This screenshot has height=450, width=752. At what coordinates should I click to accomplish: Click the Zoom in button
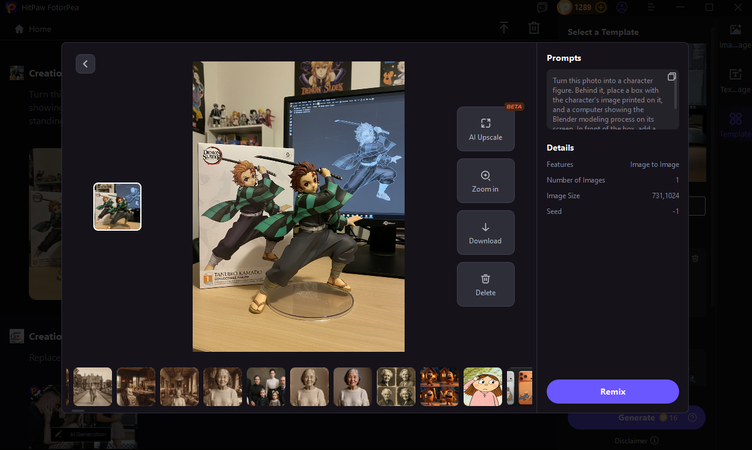[485, 181]
